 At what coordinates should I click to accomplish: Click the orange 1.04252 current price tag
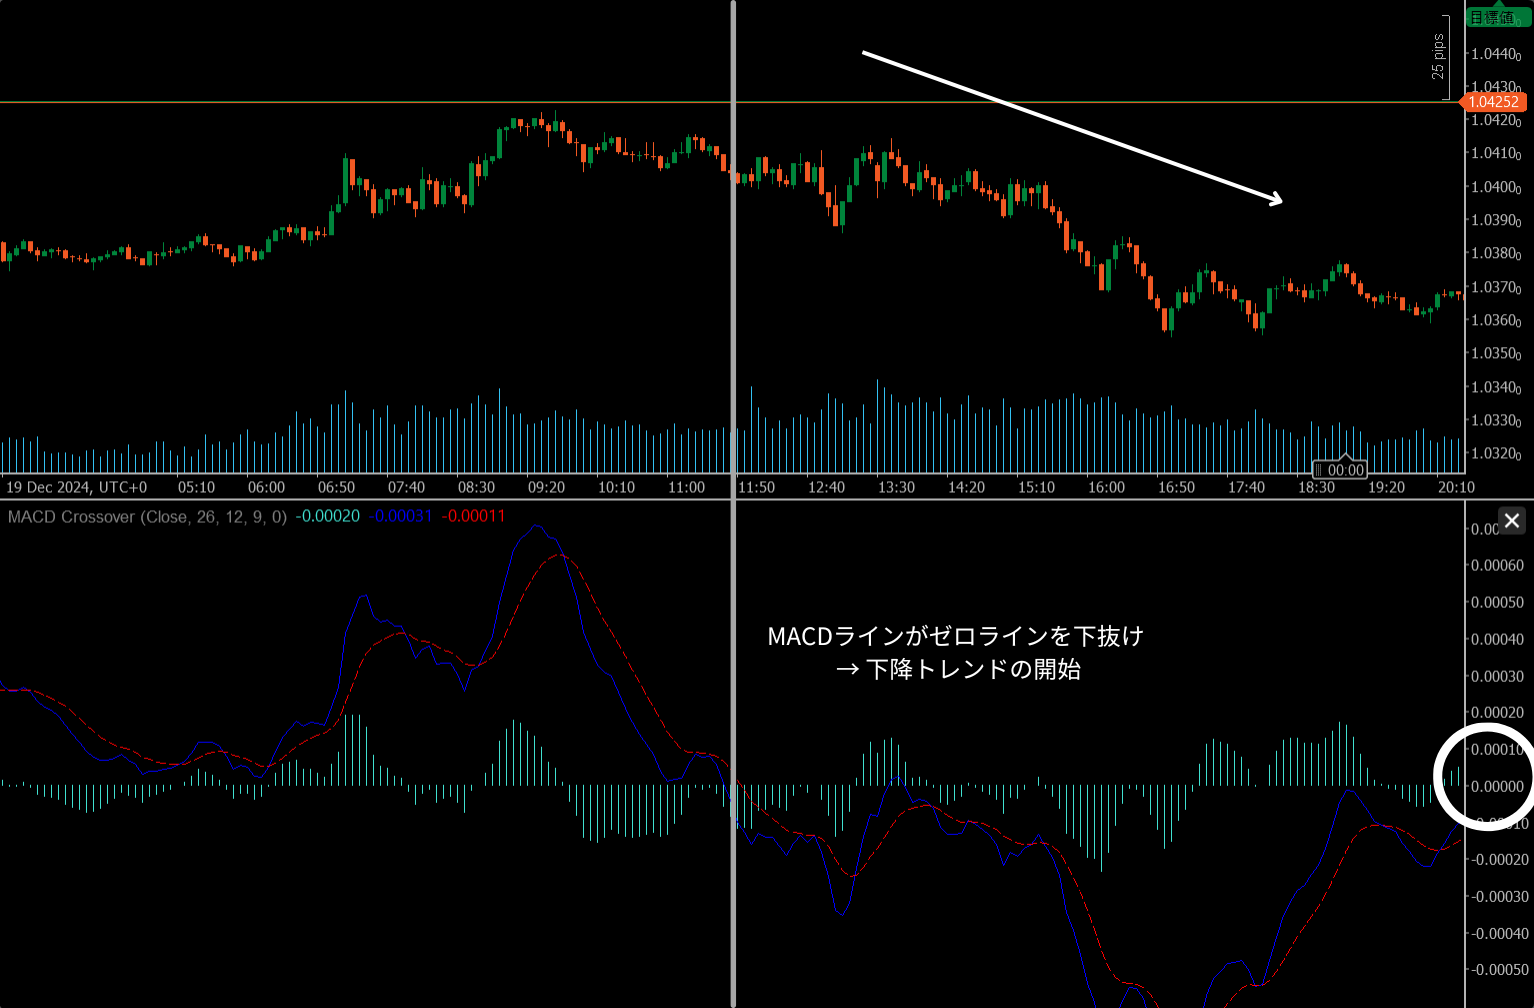pos(1493,102)
